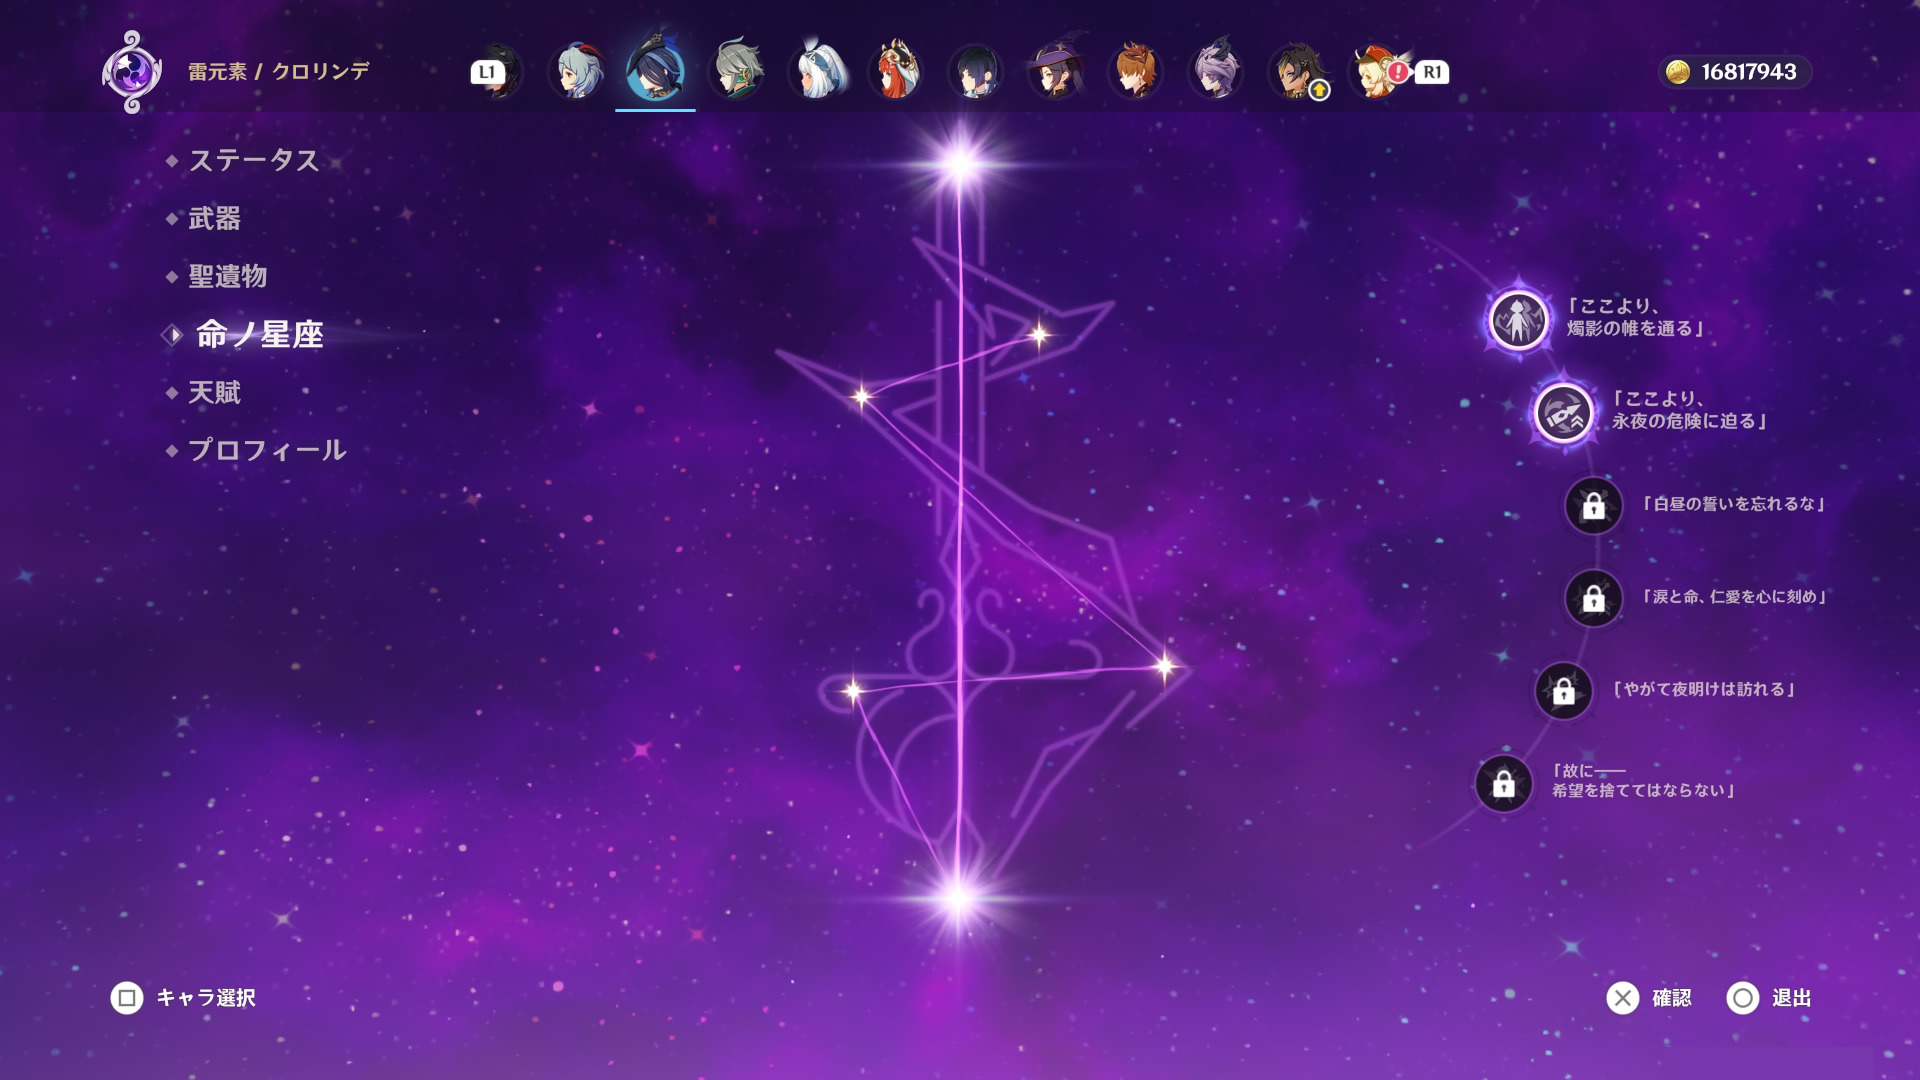
Task: Select the lavender-haired character portrait
Action: [x=1216, y=71]
